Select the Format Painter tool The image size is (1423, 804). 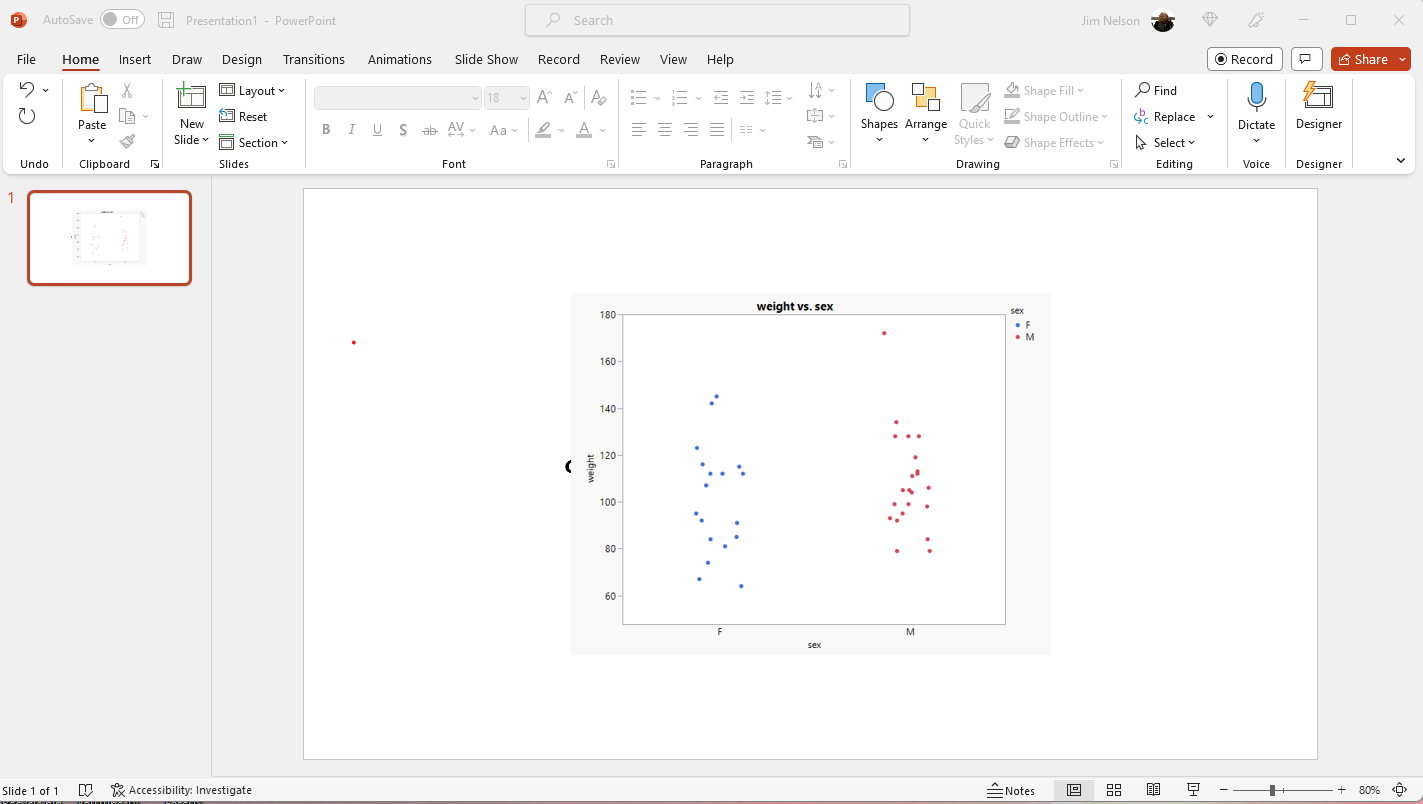click(127, 140)
